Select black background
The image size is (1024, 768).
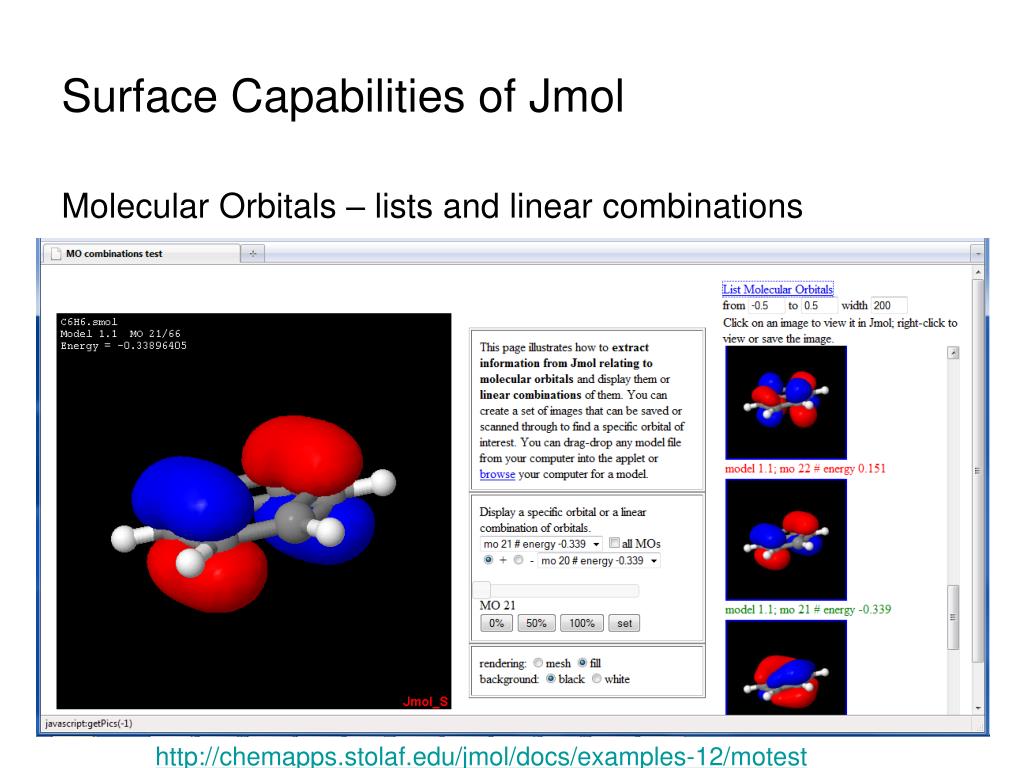551,679
